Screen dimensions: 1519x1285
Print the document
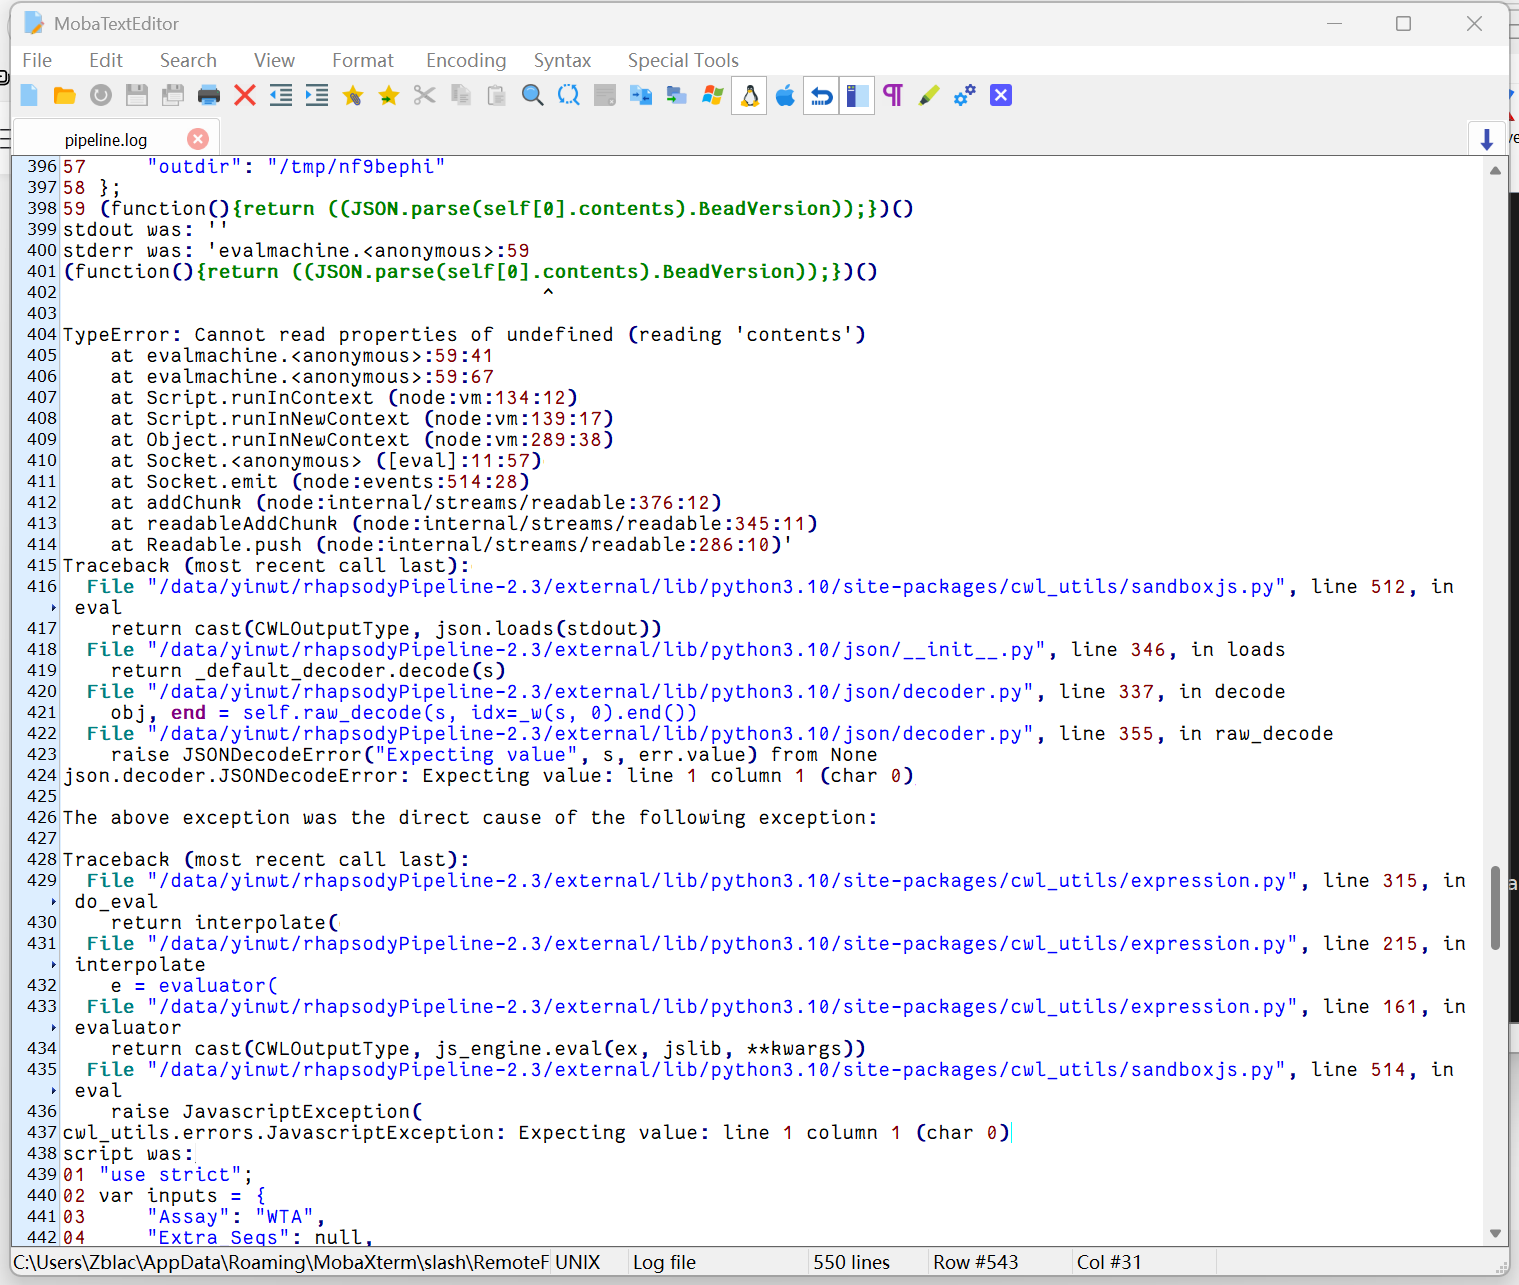tap(209, 95)
